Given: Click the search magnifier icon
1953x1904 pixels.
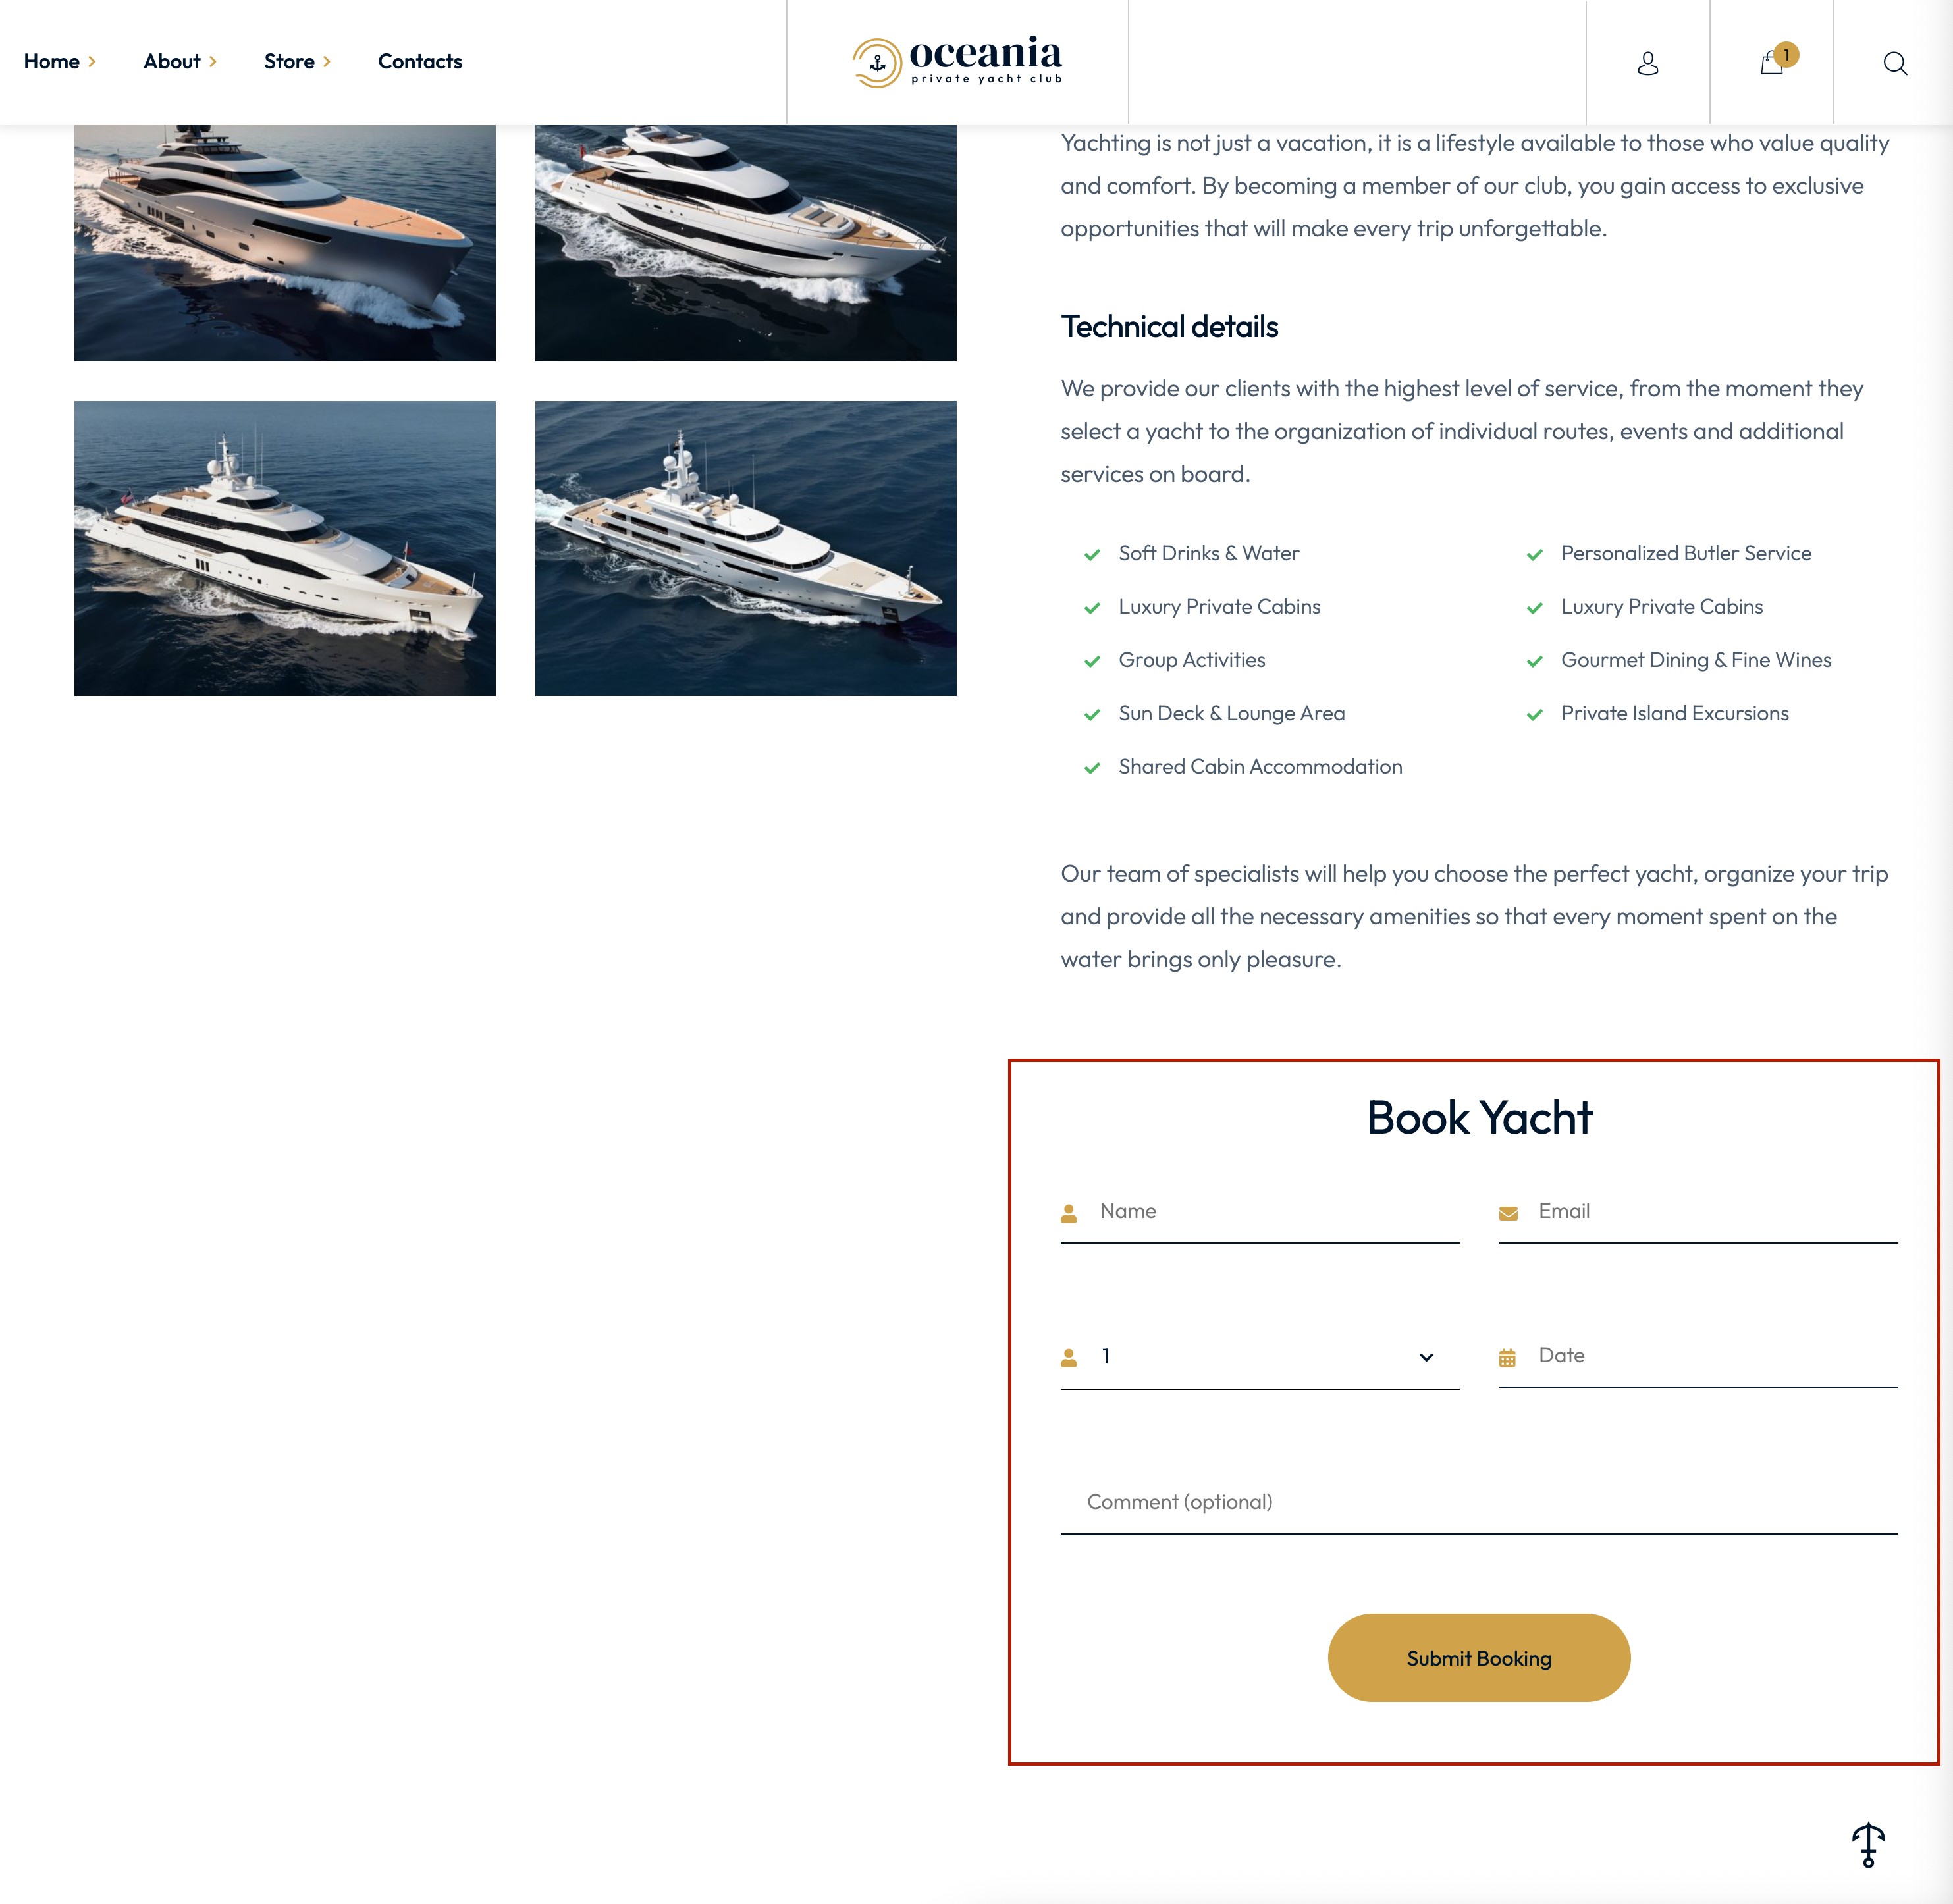Looking at the screenshot, I should (1895, 63).
